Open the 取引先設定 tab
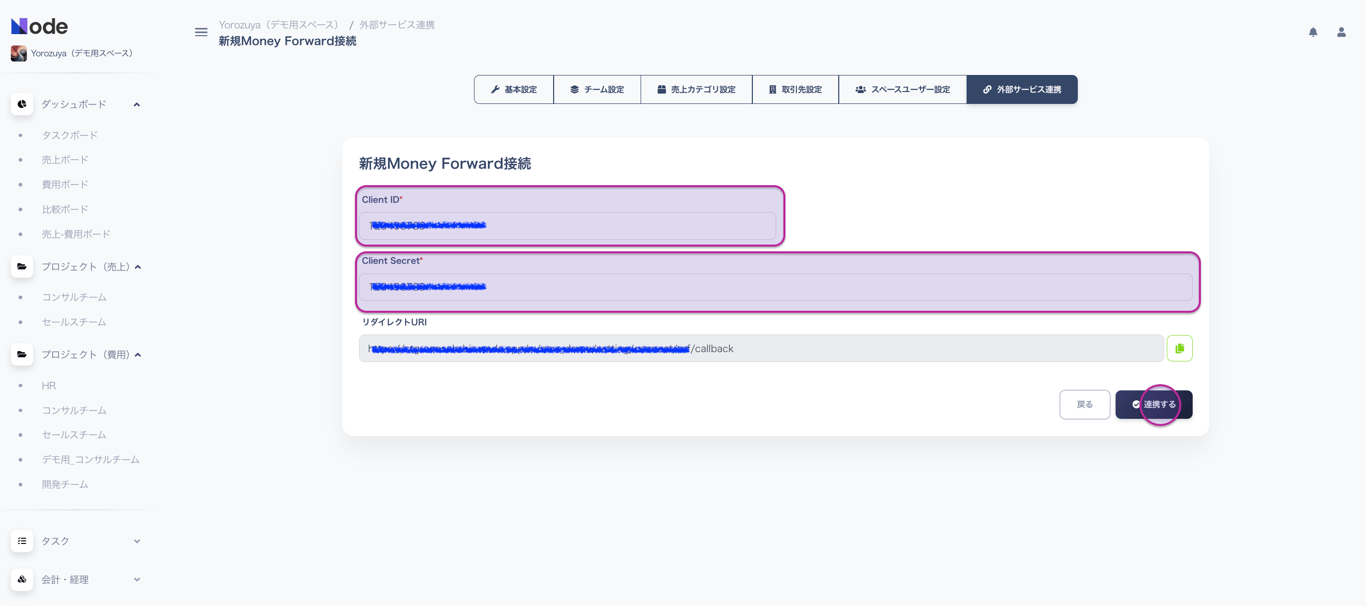 coord(795,89)
